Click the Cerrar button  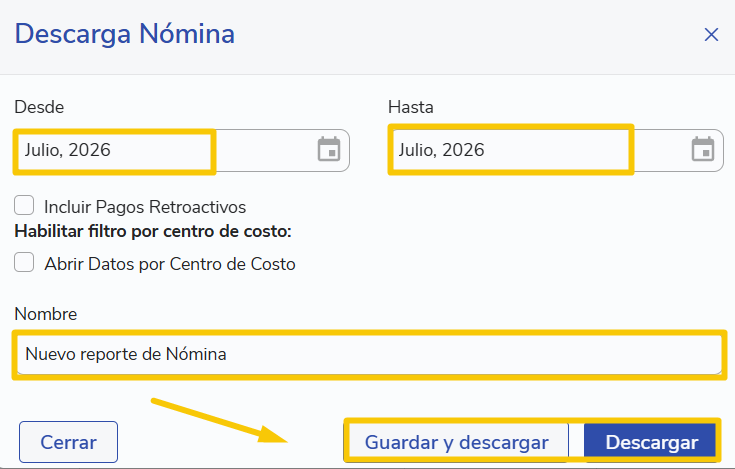pyautogui.click(x=68, y=442)
